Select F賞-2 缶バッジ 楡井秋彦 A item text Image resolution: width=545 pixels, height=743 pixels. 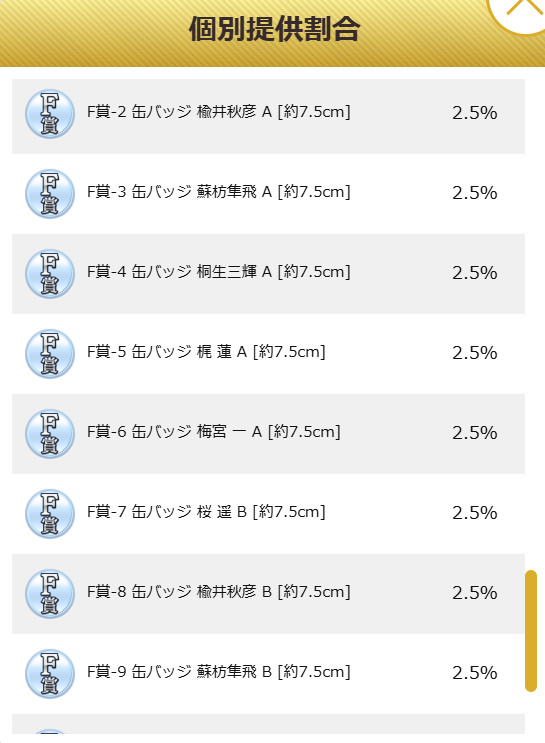tap(219, 112)
